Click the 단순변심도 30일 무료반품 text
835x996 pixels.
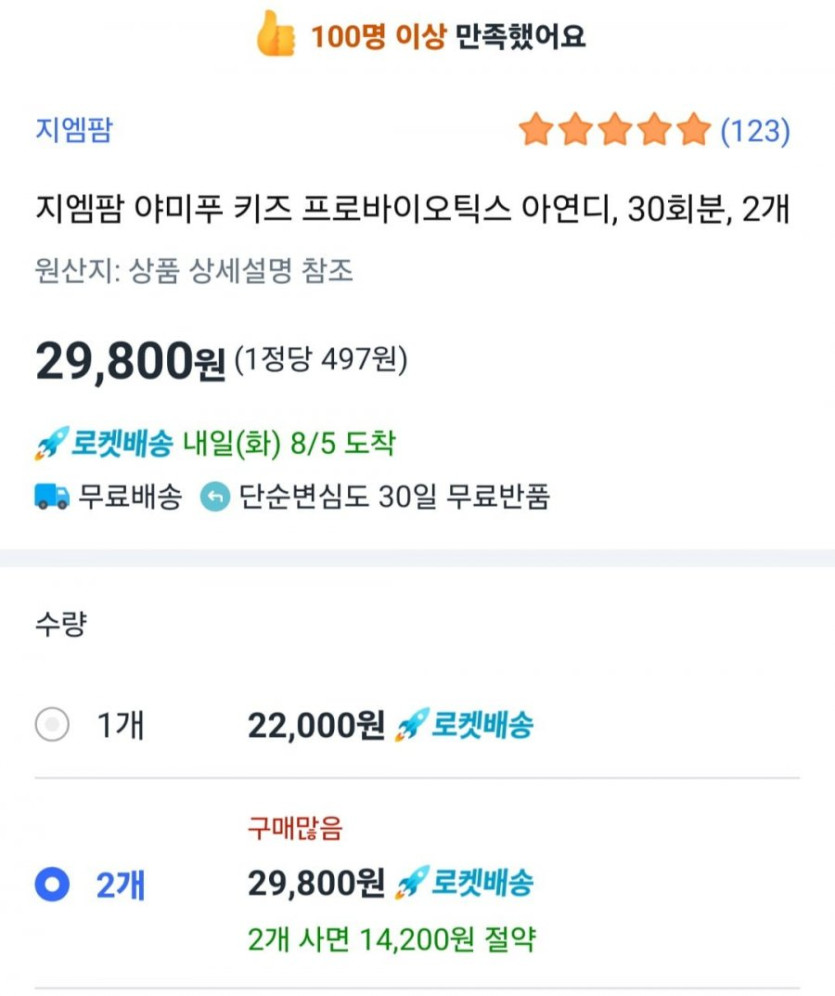(x=394, y=497)
